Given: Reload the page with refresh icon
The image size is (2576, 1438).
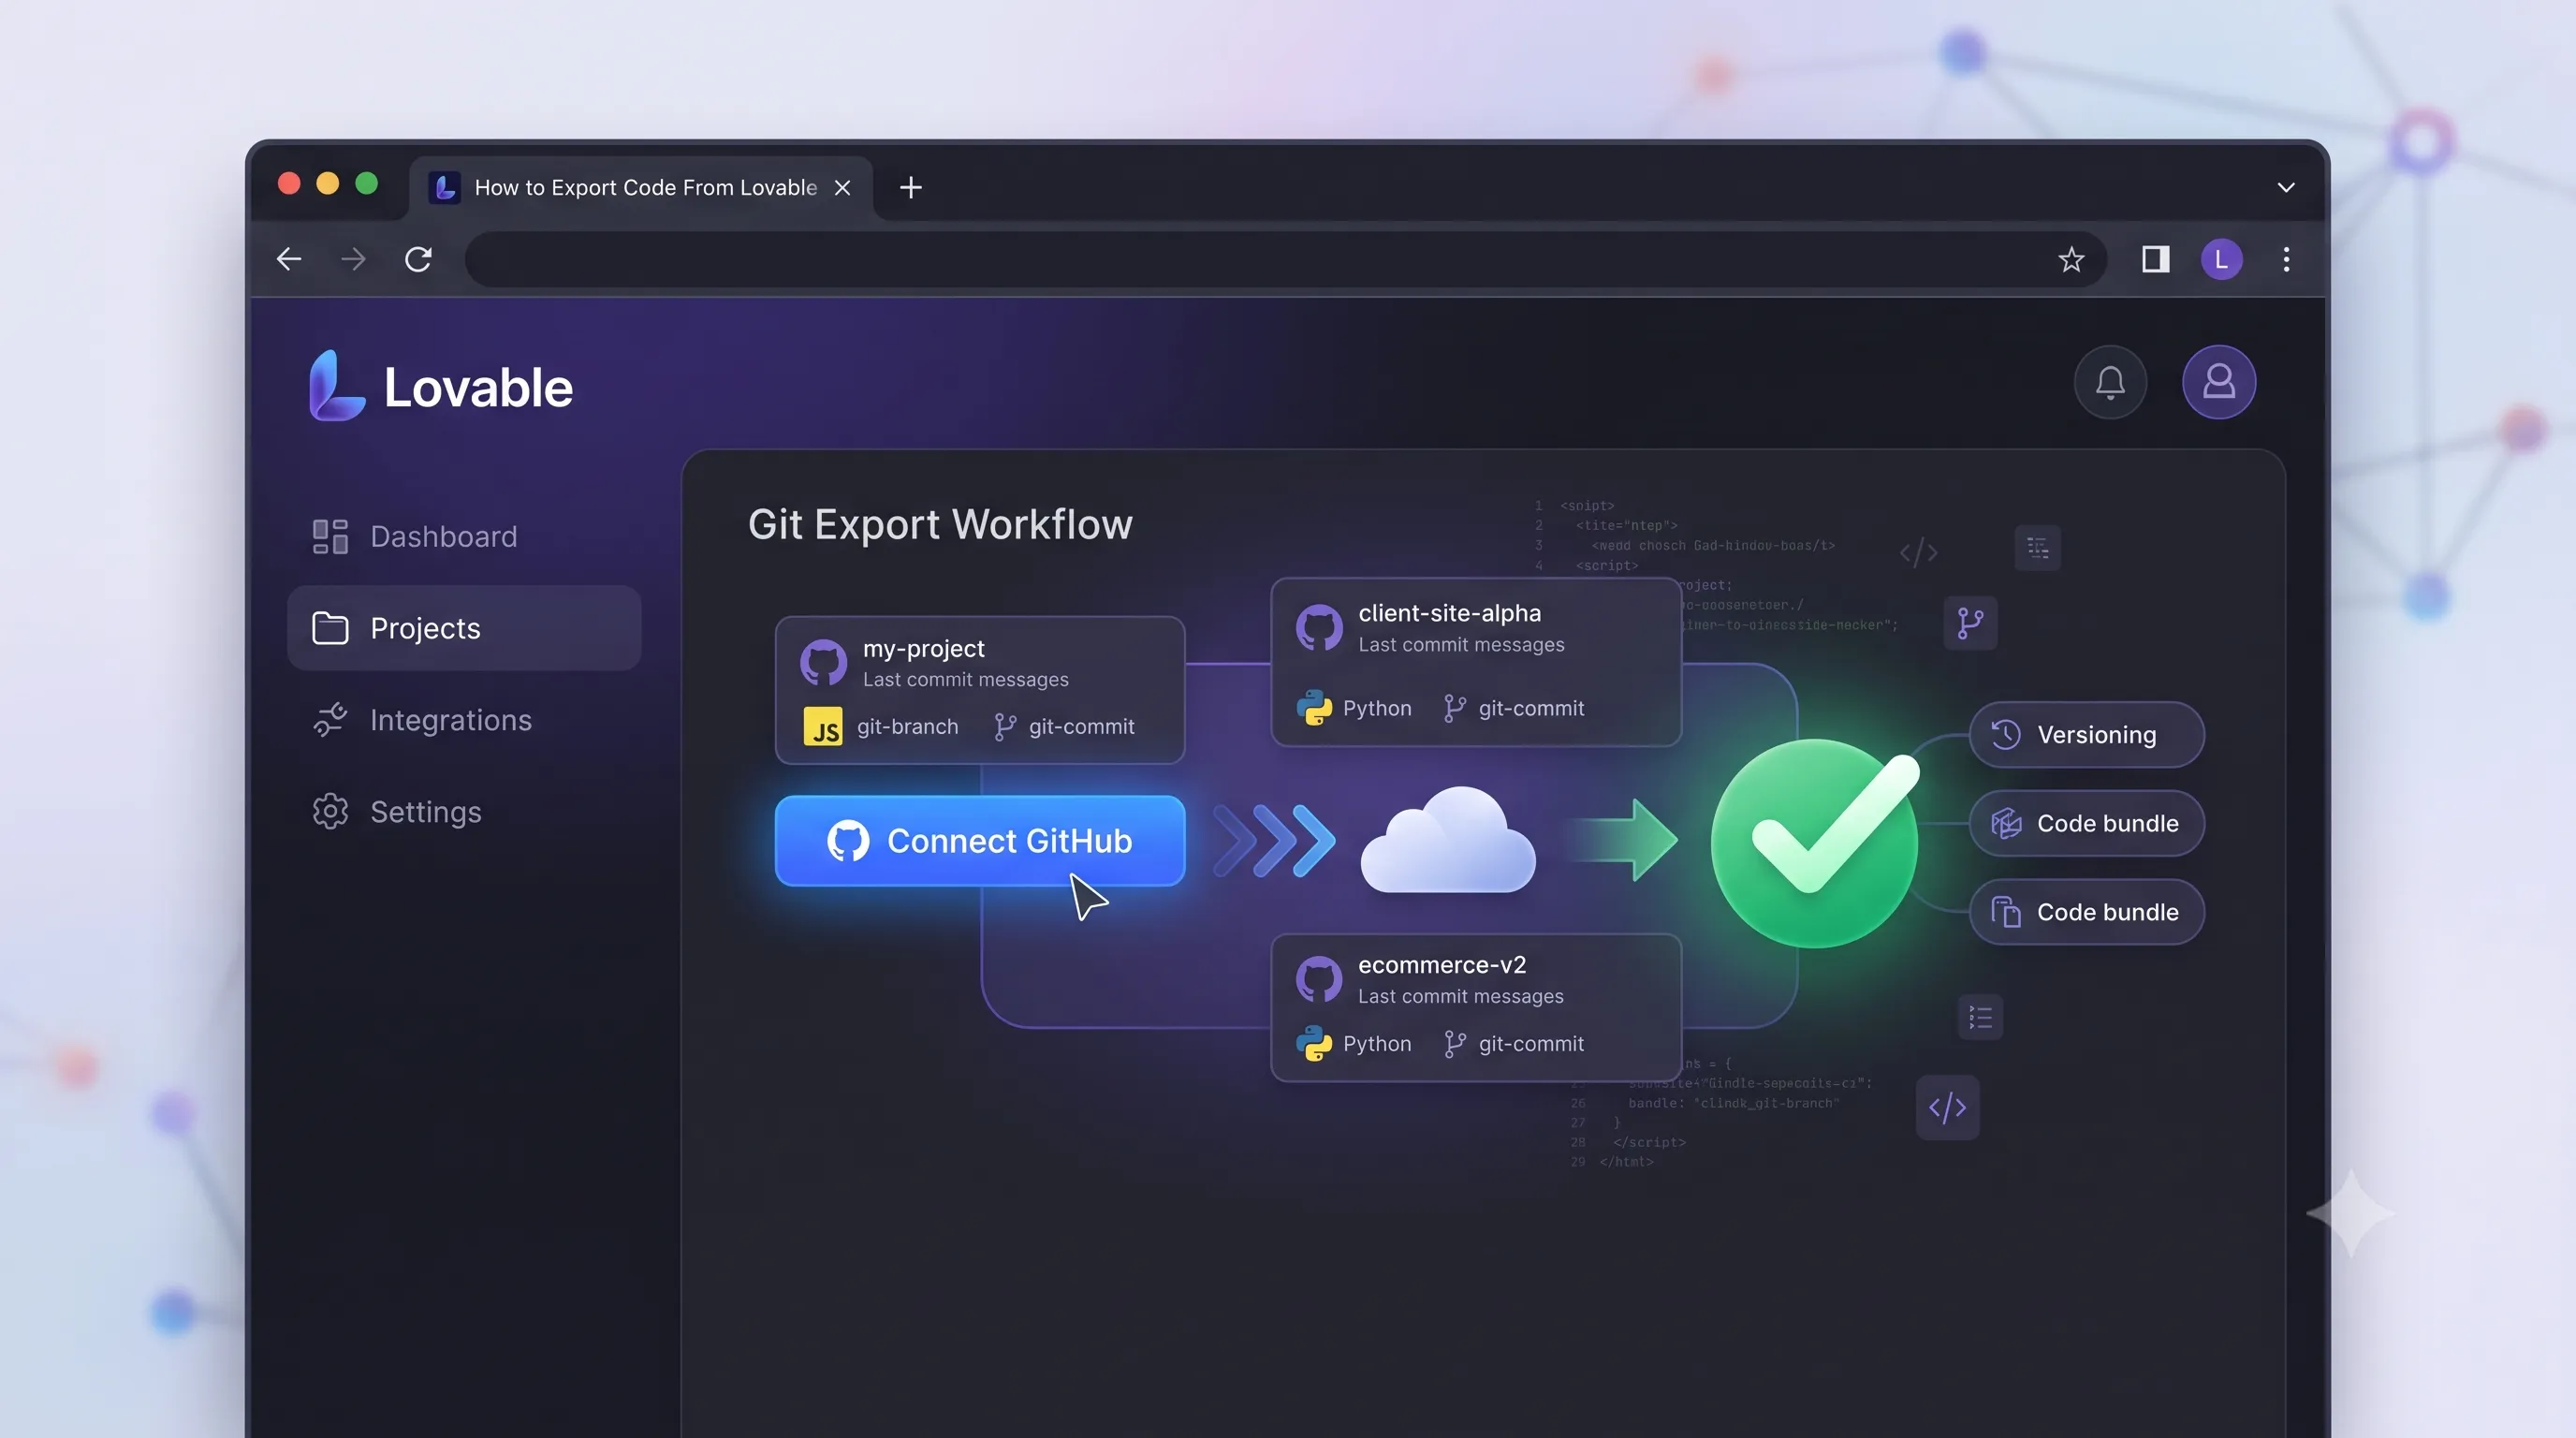Looking at the screenshot, I should click(x=418, y=260).
